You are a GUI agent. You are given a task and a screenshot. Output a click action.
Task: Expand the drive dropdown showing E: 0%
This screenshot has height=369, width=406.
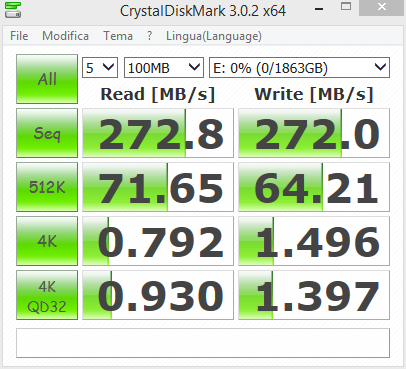(299, 68)
